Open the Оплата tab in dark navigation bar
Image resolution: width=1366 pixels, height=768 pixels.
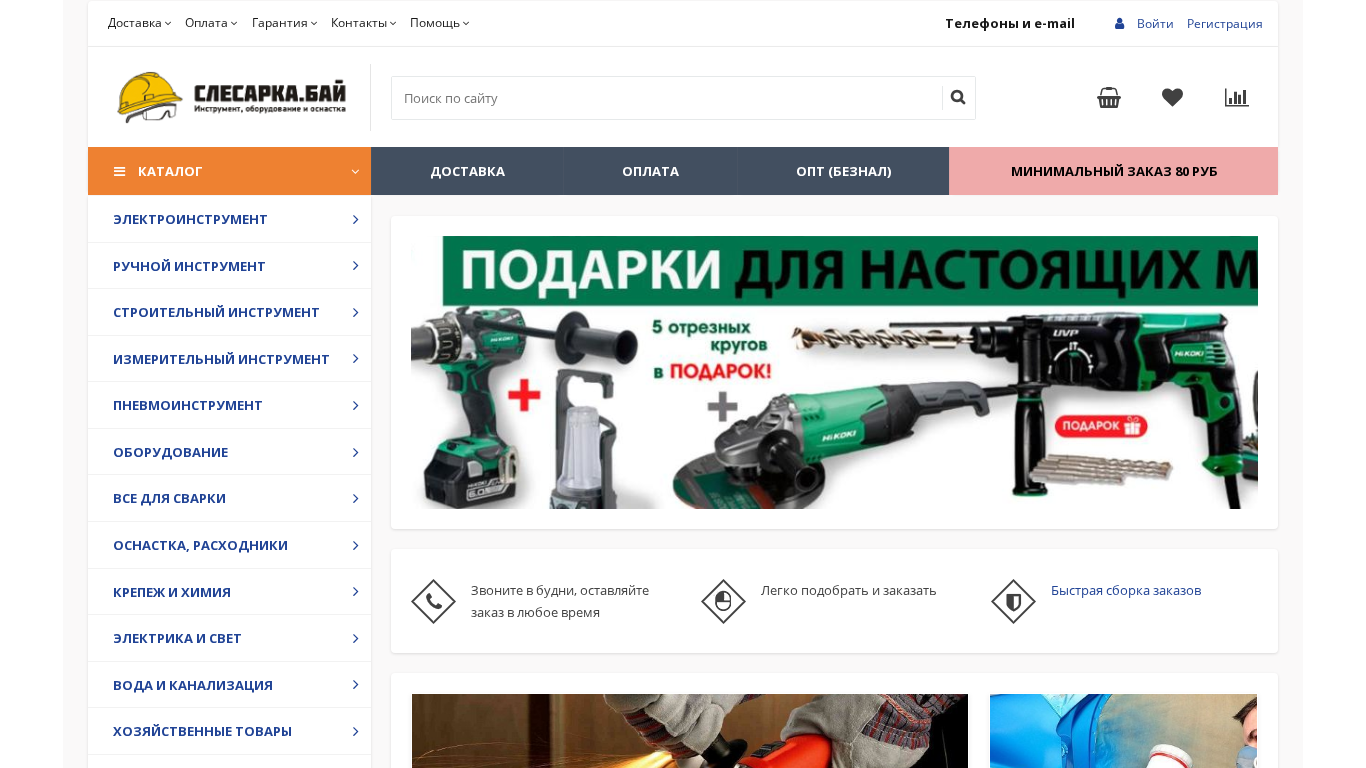[650, 171]
